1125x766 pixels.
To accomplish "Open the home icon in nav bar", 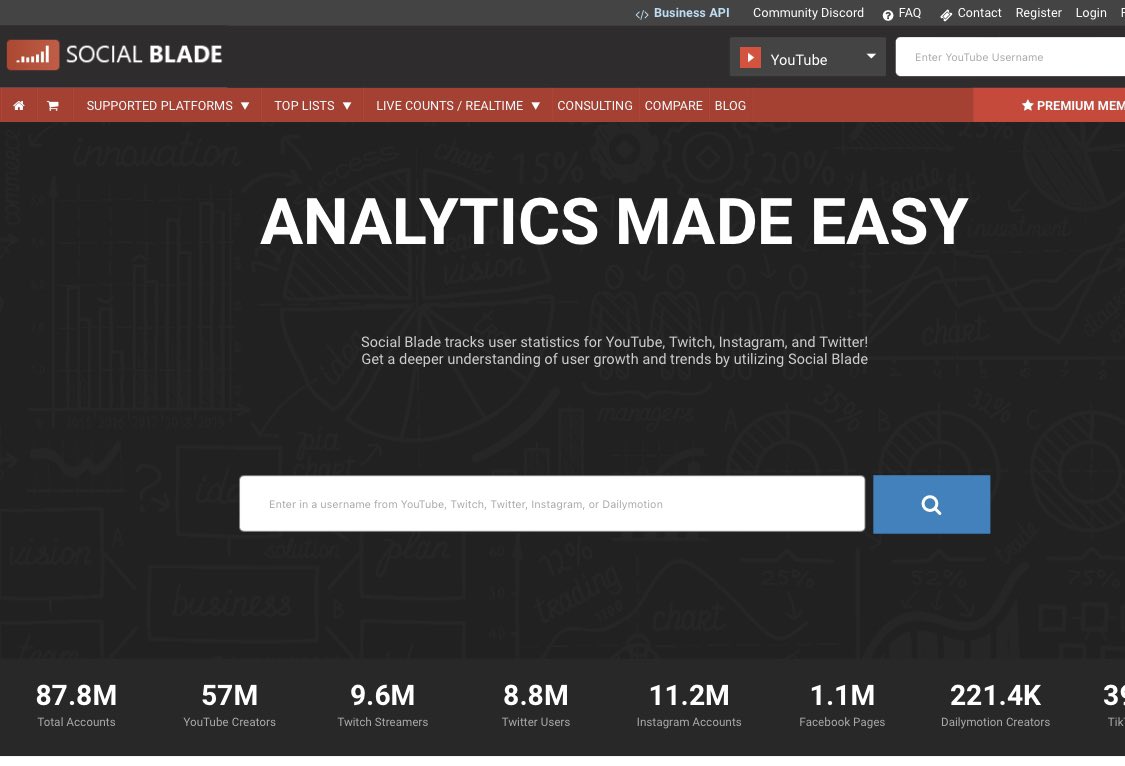I will 19,105.
